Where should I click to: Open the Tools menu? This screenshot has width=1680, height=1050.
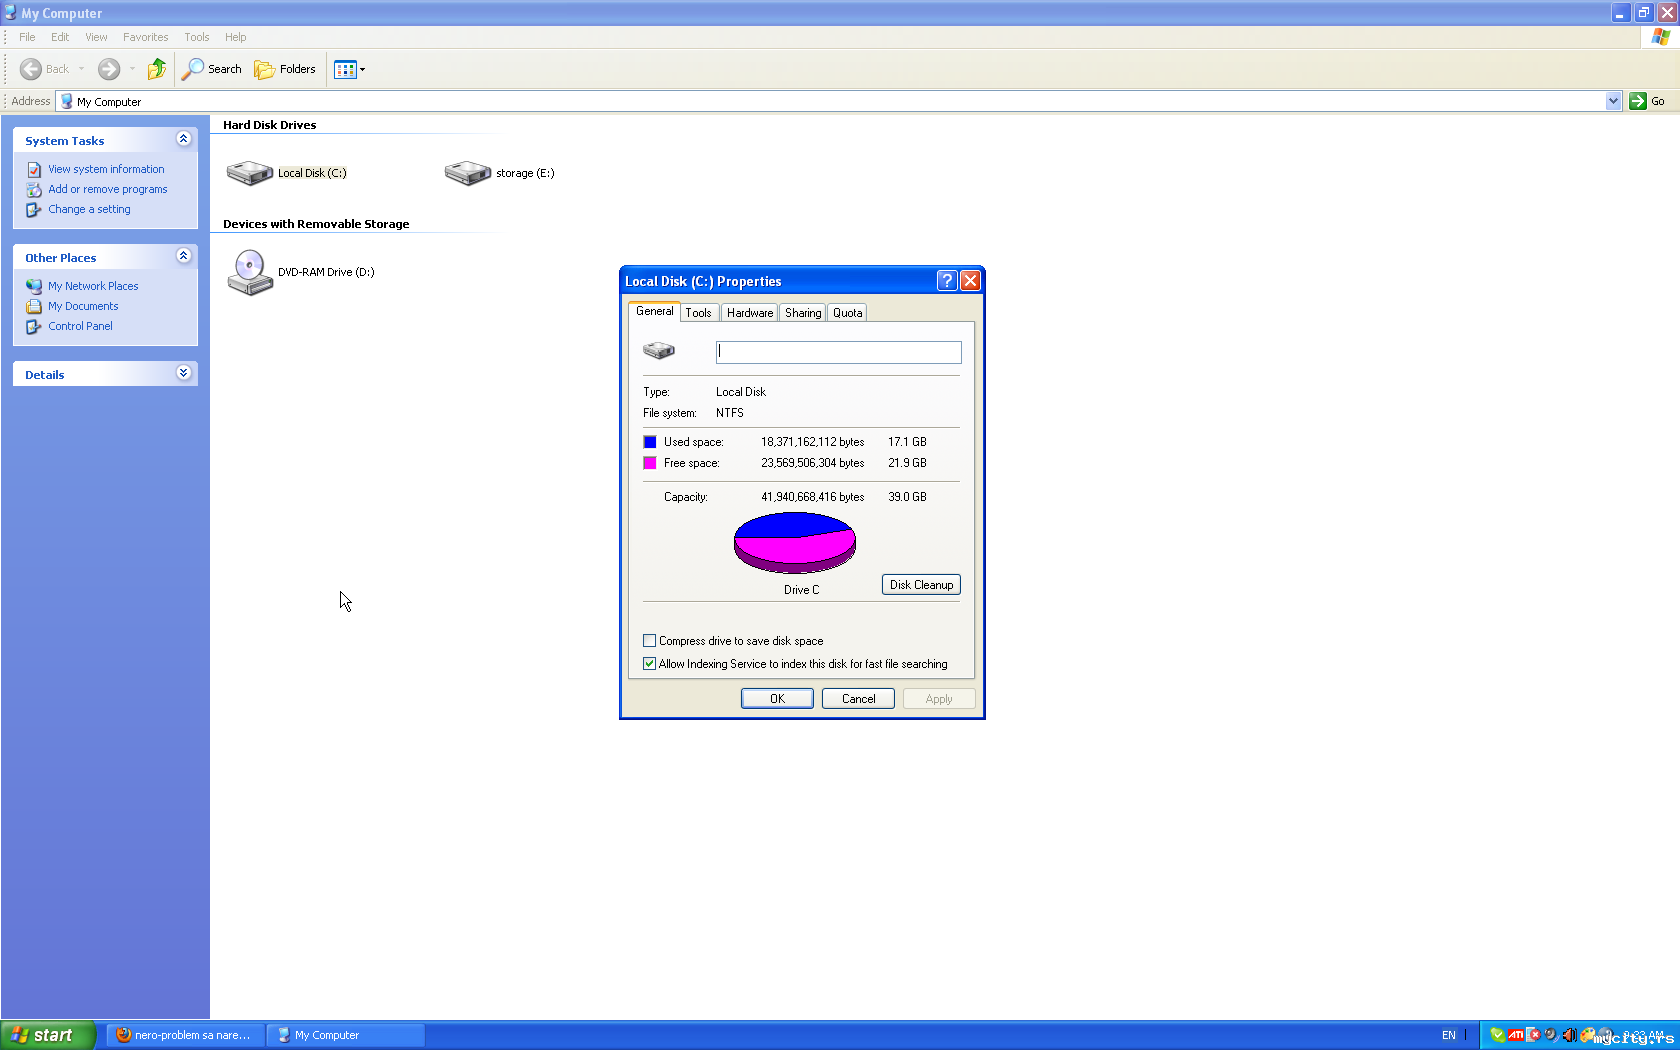(197, 37)
